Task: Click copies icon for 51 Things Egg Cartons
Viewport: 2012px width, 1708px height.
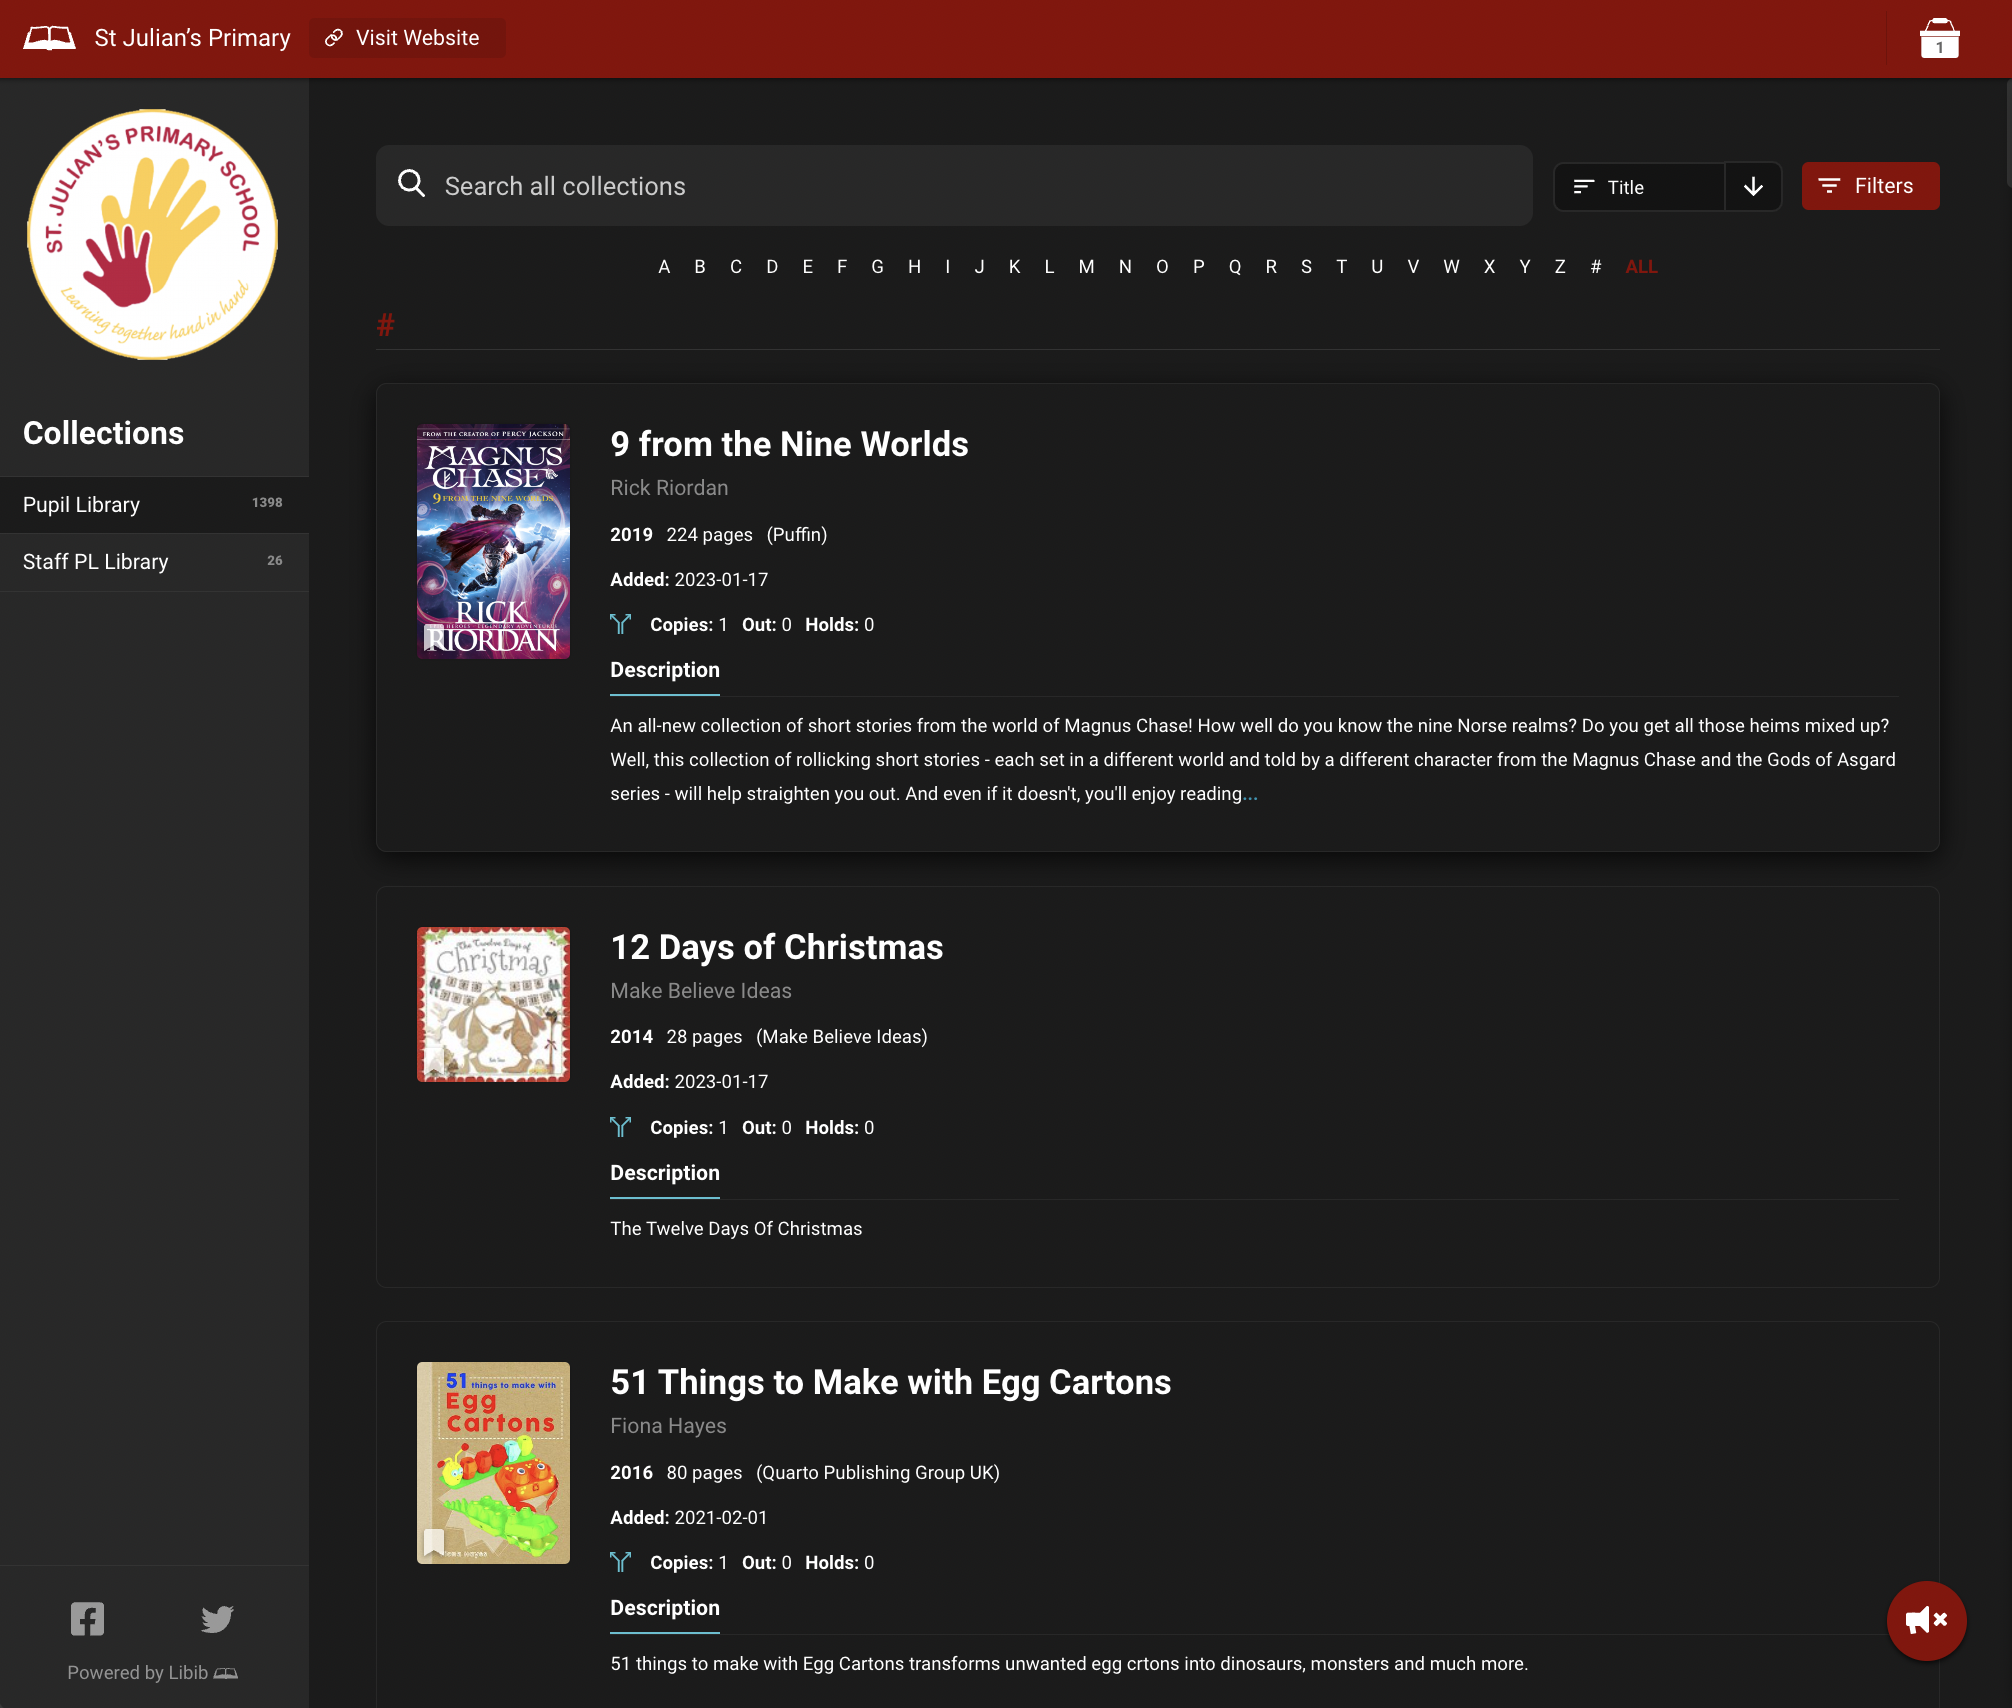Action: pyautogui.click(x=621, y=1562)
